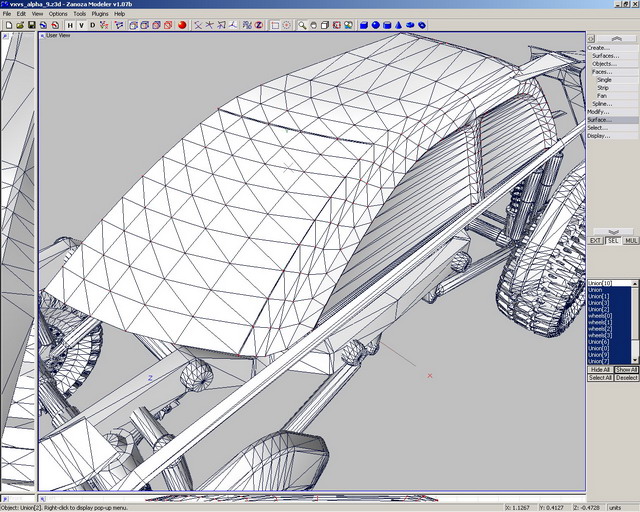Toggle MUL multi-select mode button
640x512 pixels.
(631, 240)
